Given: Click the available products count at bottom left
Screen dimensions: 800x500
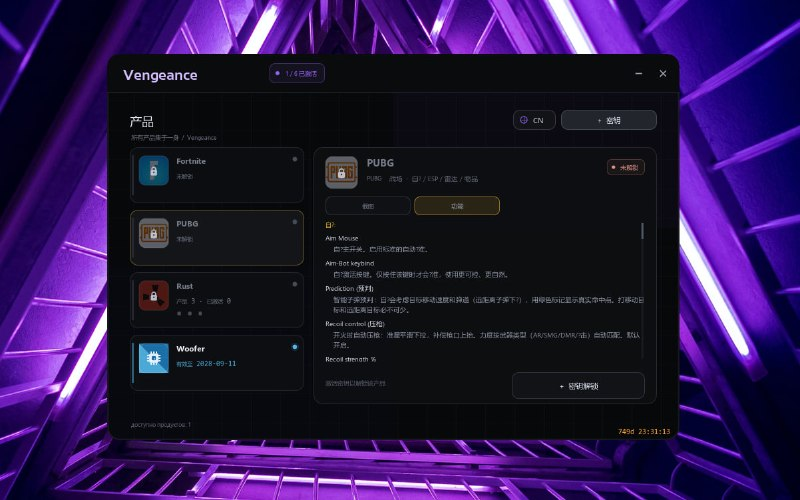Looking at the screenshot, I should coord(161,424).
